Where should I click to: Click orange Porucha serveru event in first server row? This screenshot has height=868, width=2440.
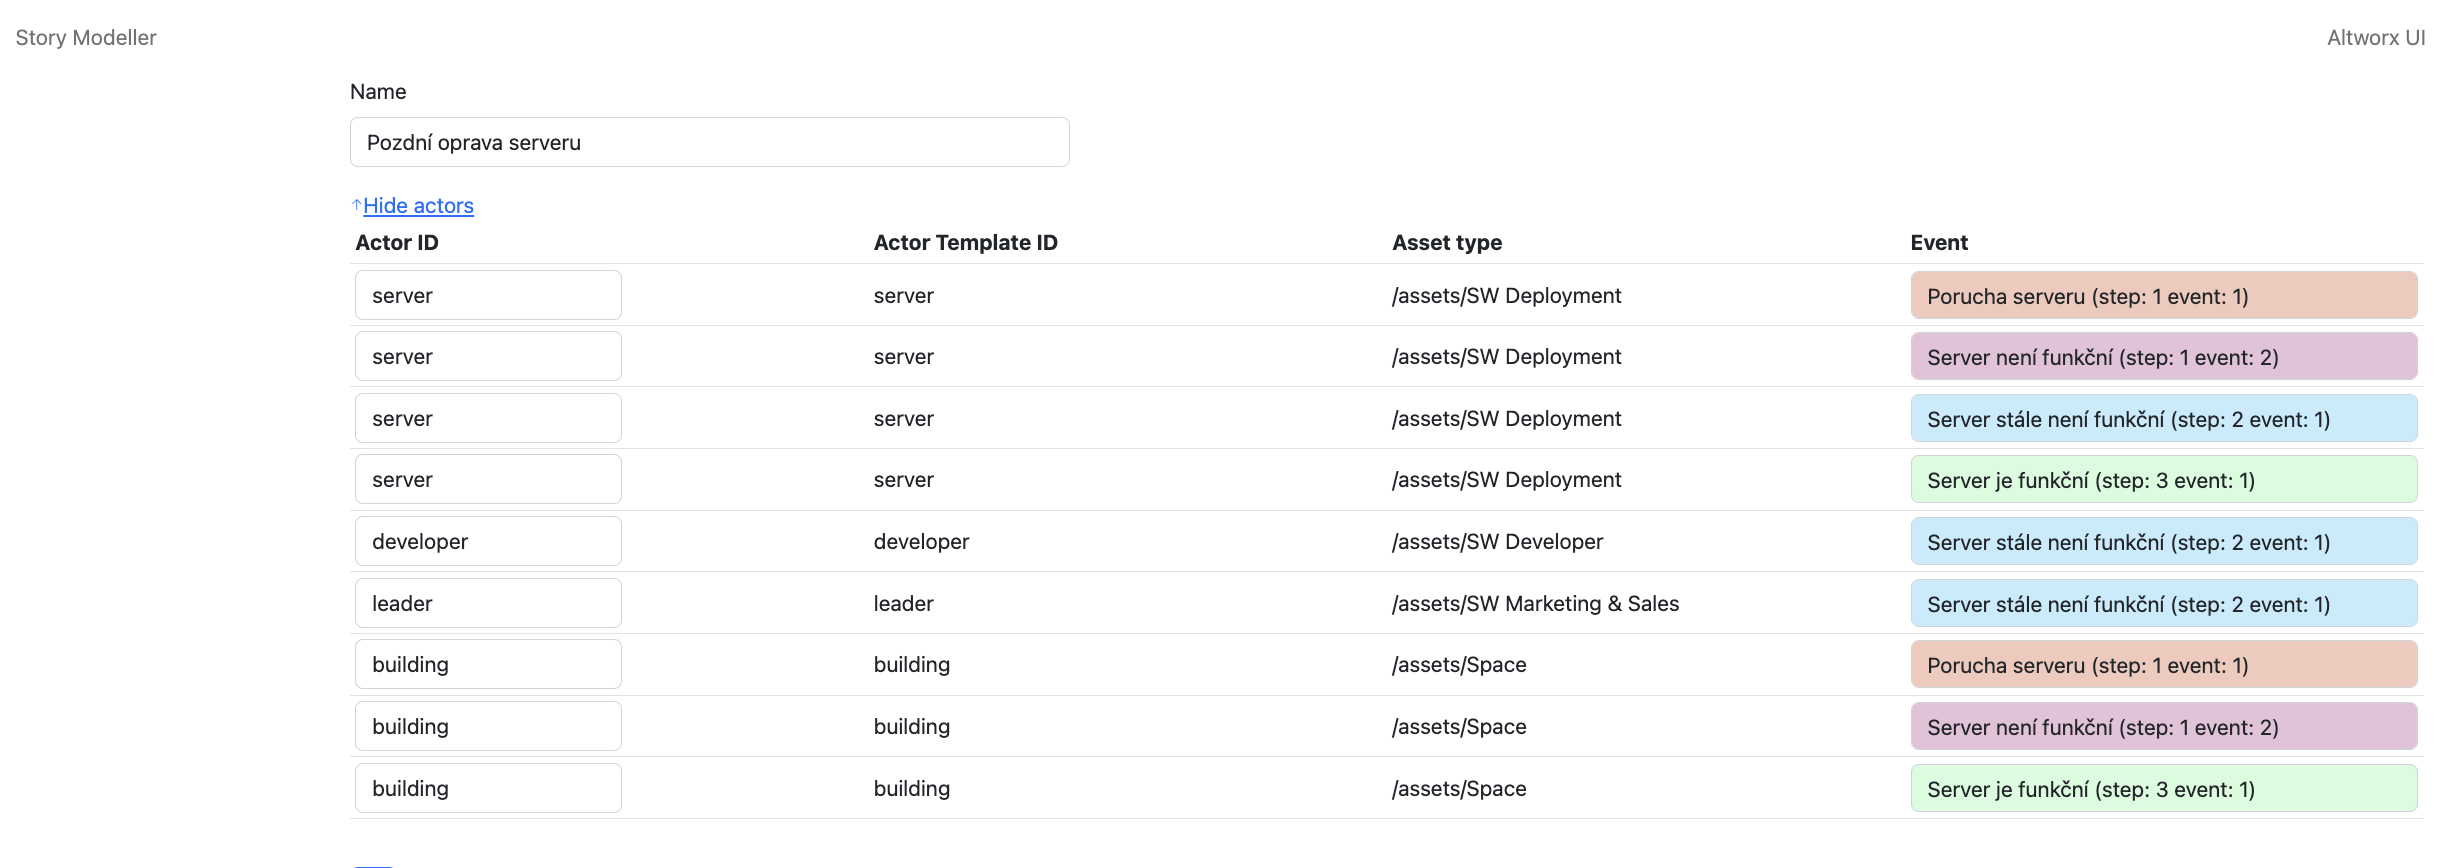[x=2163, y=296]
